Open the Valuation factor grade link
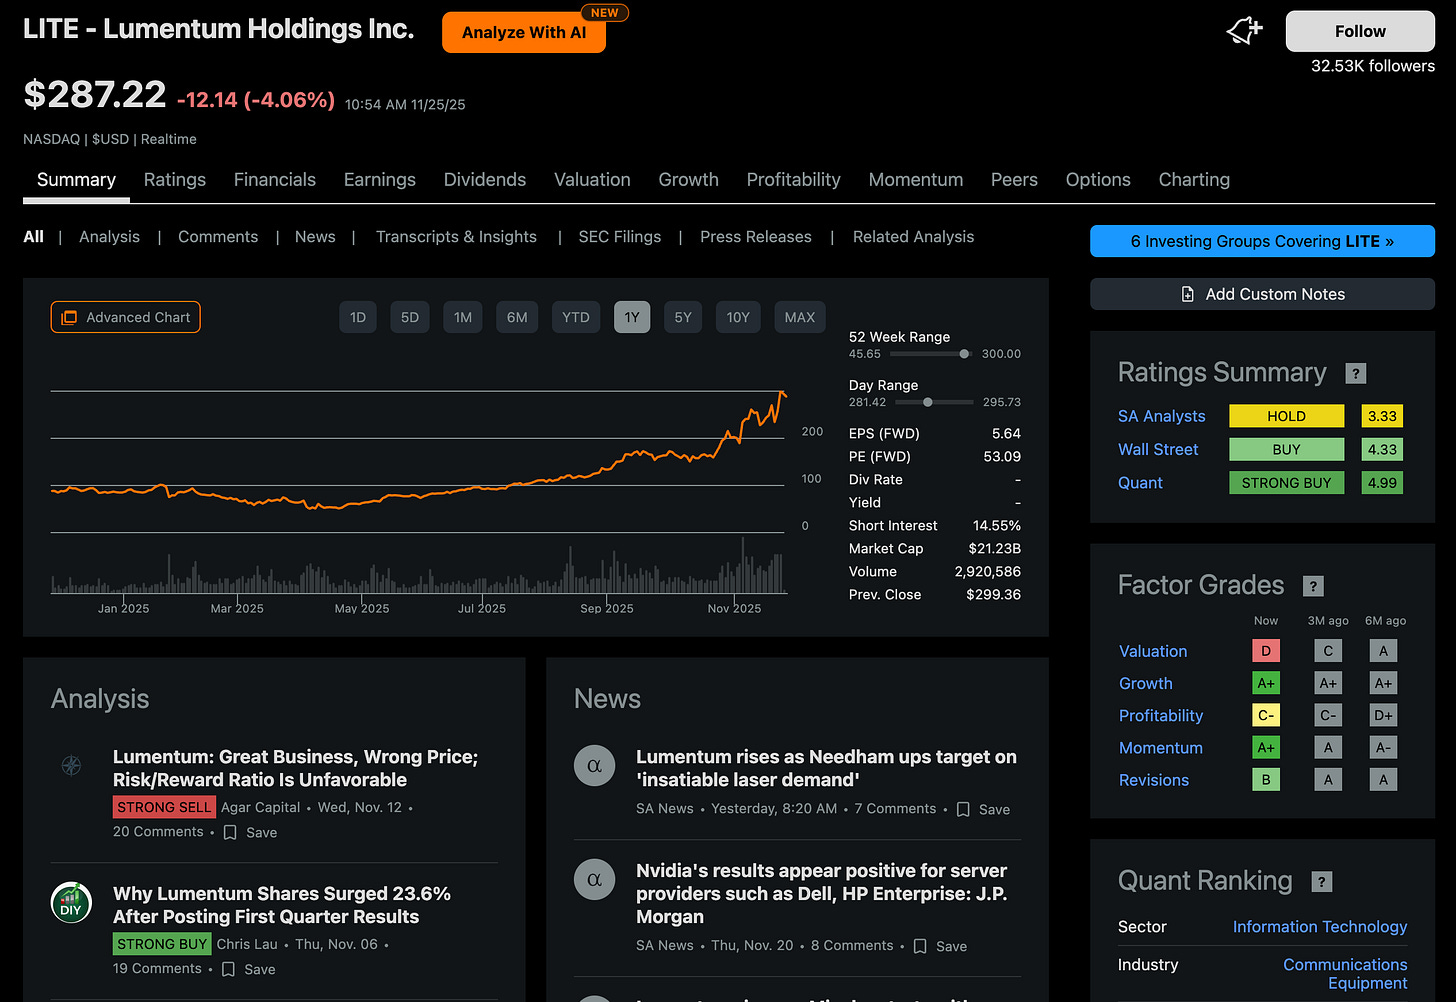The image size is (1456, 1002). 1153,651
